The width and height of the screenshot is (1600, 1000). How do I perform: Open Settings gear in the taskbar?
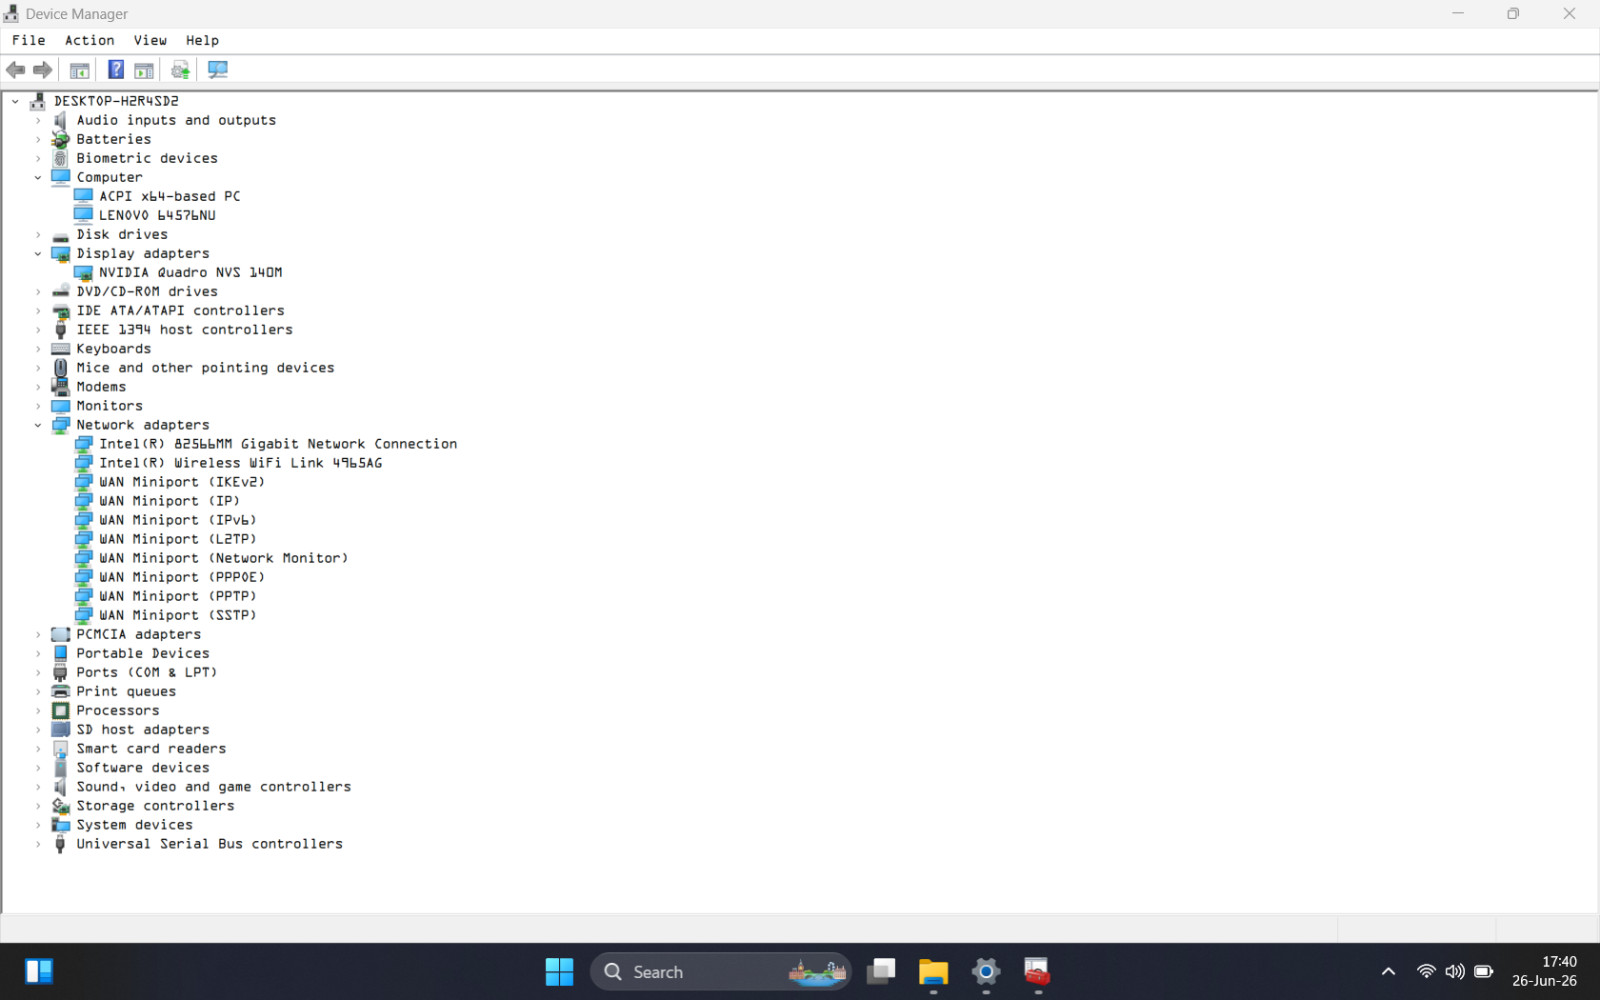(x=986, y=972)
